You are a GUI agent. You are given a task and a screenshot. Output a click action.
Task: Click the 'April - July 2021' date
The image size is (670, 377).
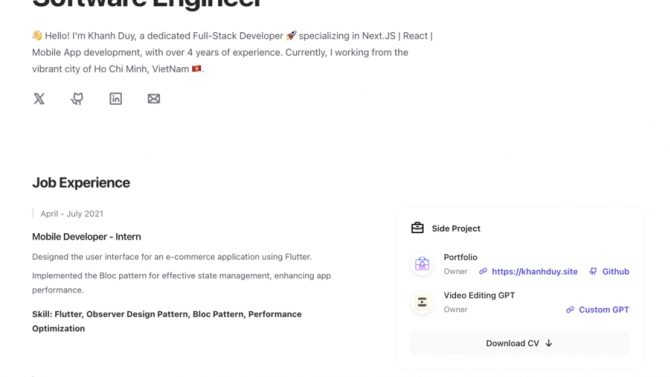(x=72, y=214)
